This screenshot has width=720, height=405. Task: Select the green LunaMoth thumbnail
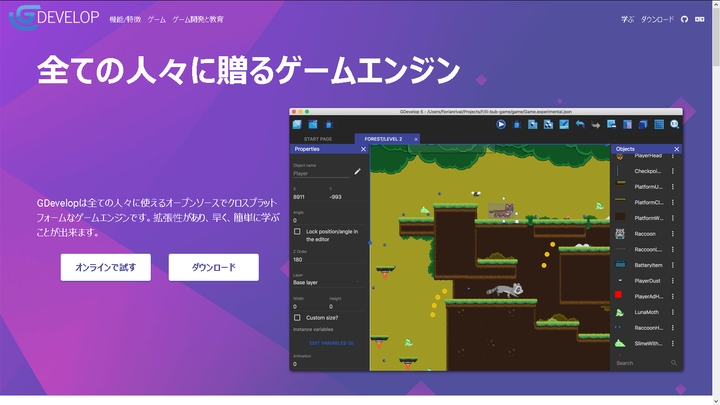tap(619, 312)
